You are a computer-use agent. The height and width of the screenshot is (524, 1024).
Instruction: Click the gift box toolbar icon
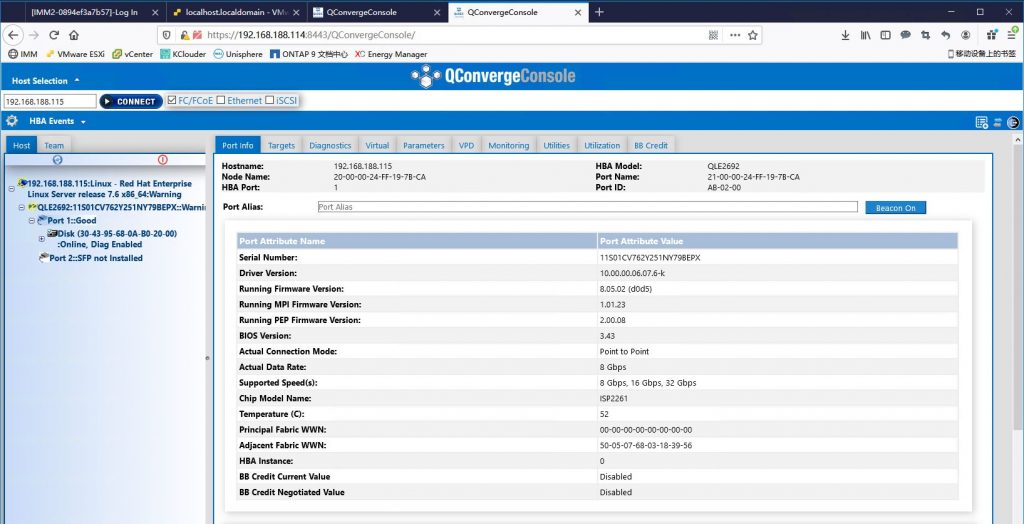pyautogui.click(x=992, y=34)
